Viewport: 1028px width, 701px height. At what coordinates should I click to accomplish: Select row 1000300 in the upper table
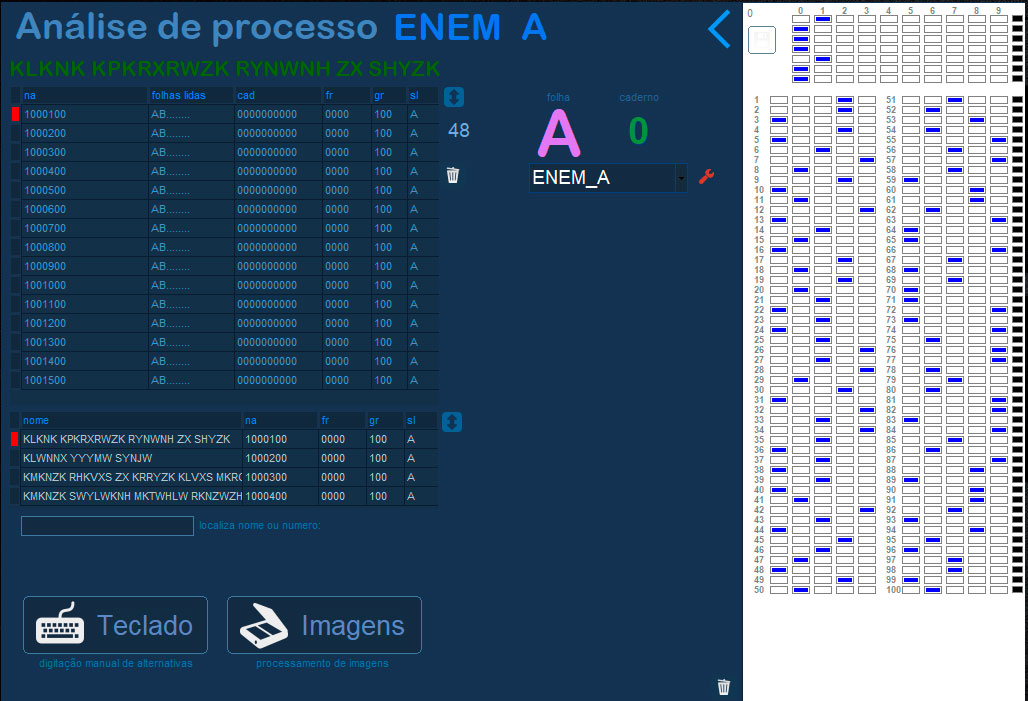point(225,152)
